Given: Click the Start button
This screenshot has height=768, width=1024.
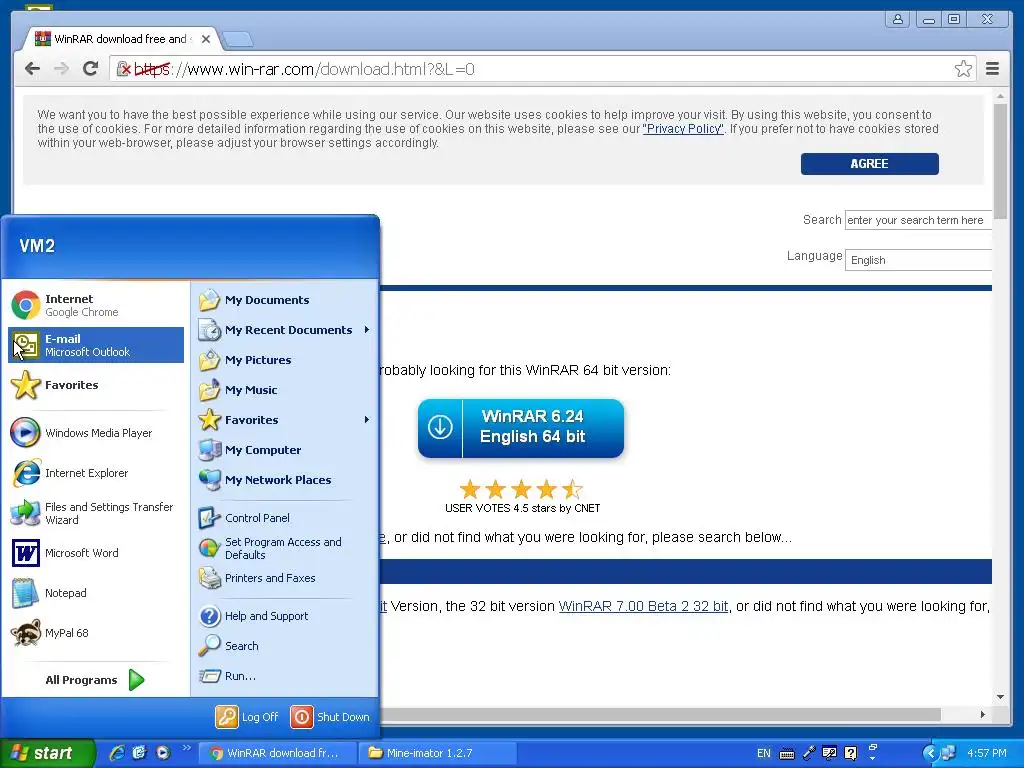Looking at the screenshot, I should (46, 753).
